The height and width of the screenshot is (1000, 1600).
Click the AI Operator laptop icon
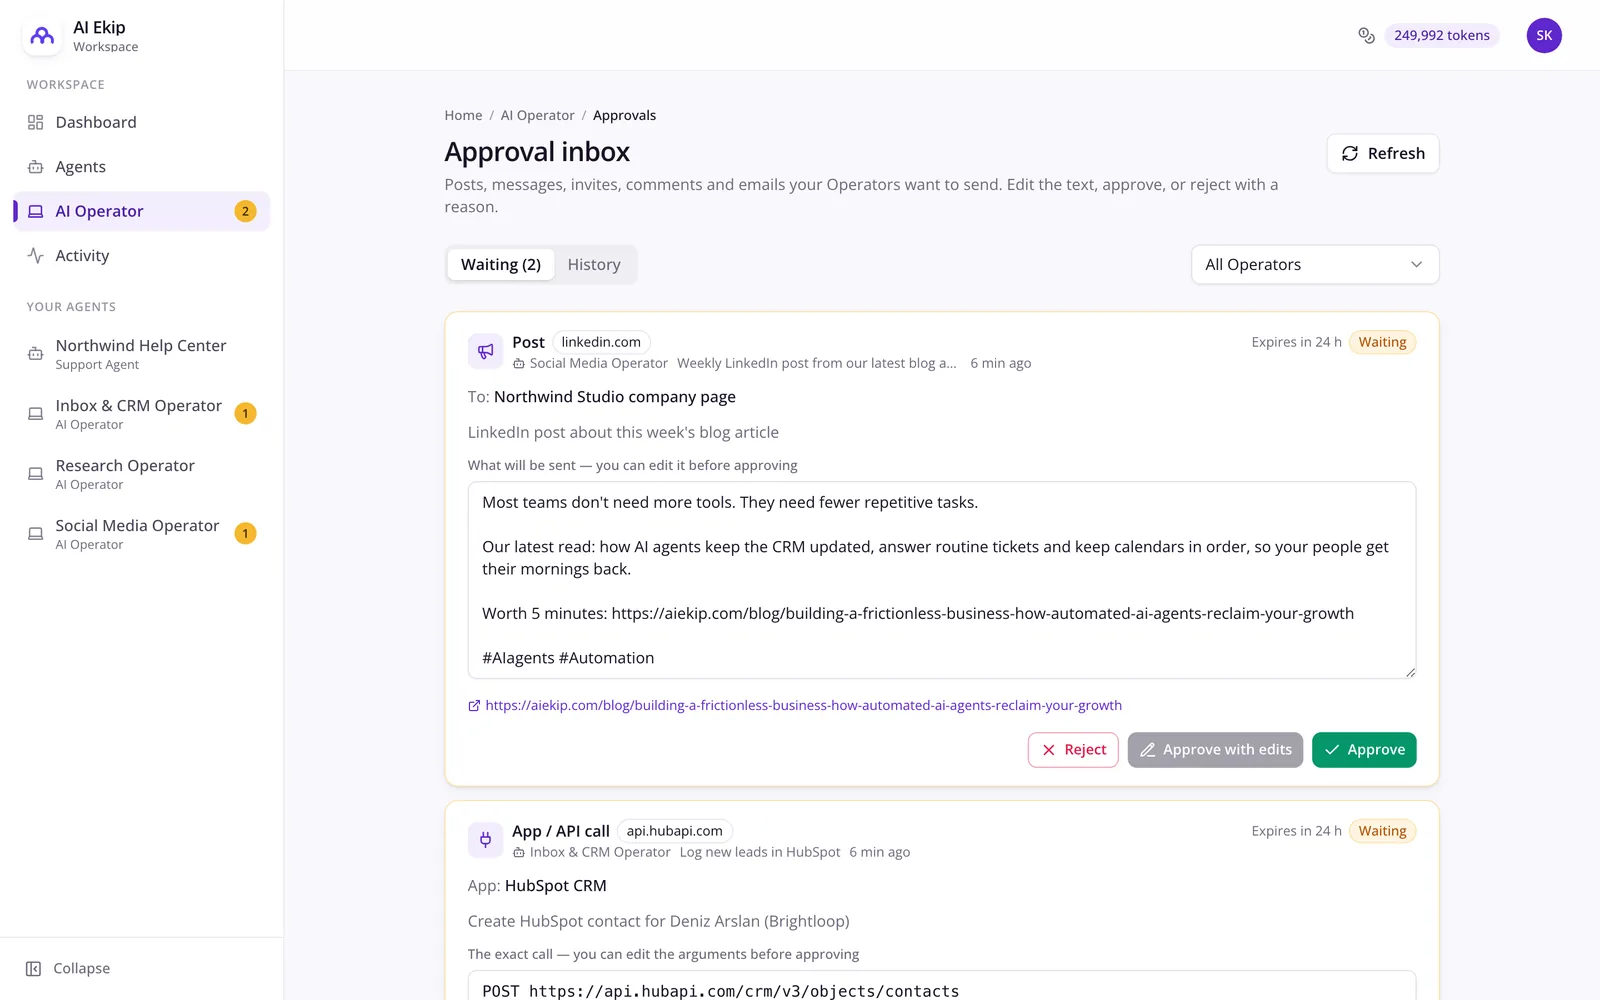[35, 211]
